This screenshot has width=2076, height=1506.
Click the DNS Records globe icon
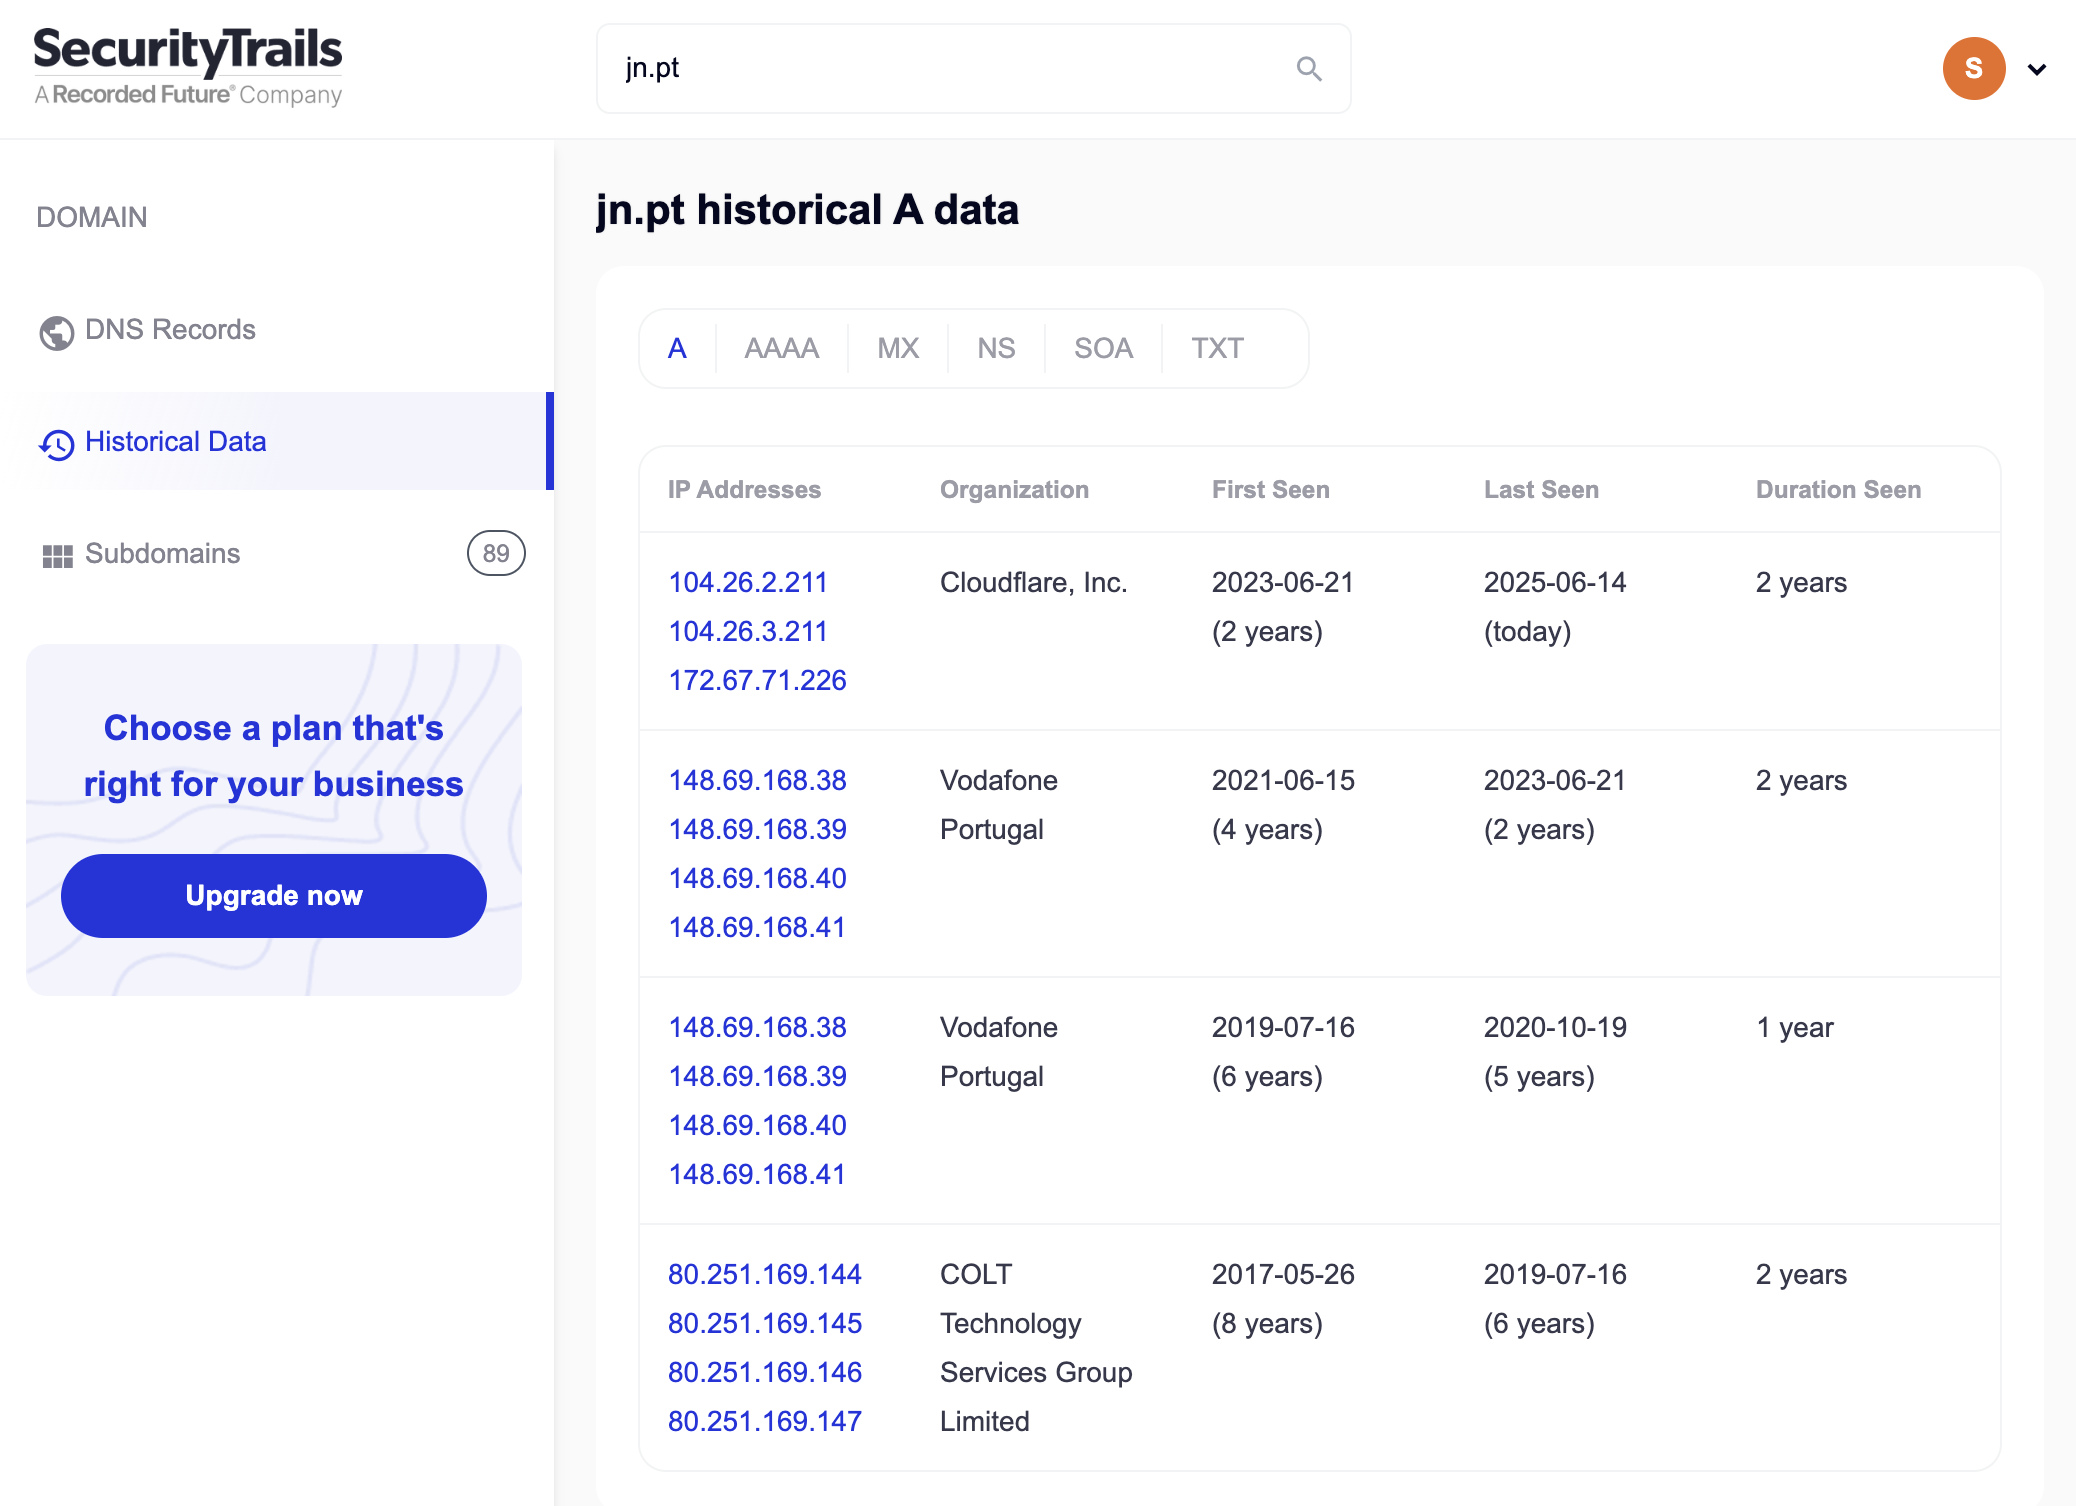click(x=56, y=332)
